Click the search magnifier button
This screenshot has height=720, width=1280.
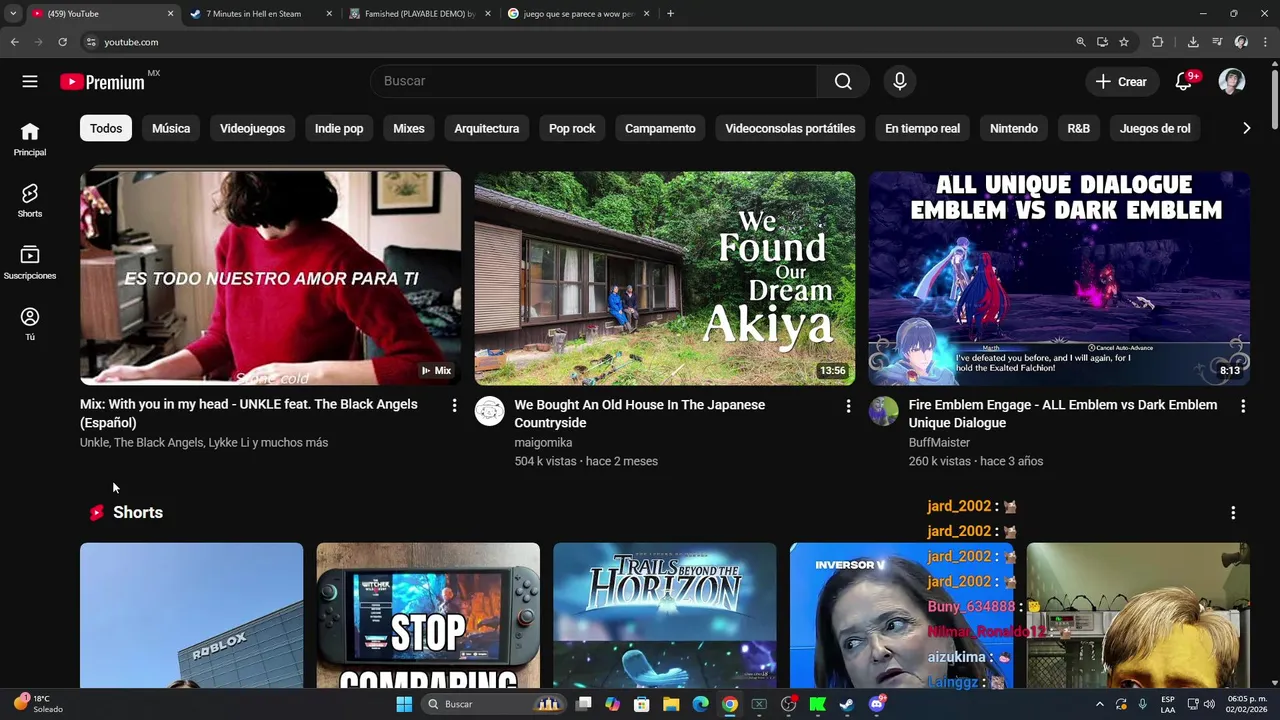coord(843,81)
